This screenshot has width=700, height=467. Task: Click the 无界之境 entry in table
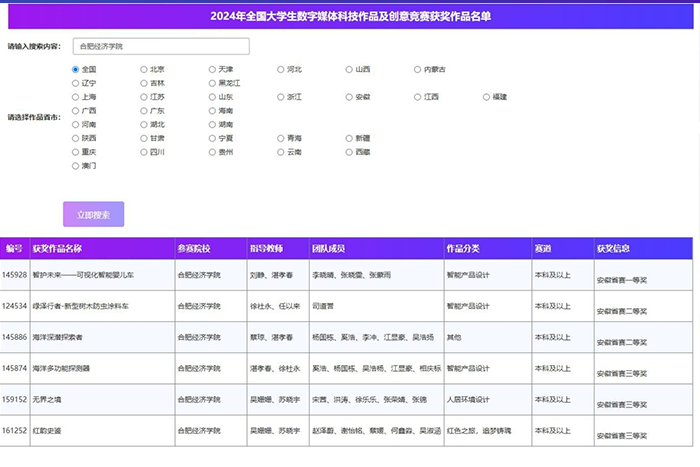pos(47,400)
